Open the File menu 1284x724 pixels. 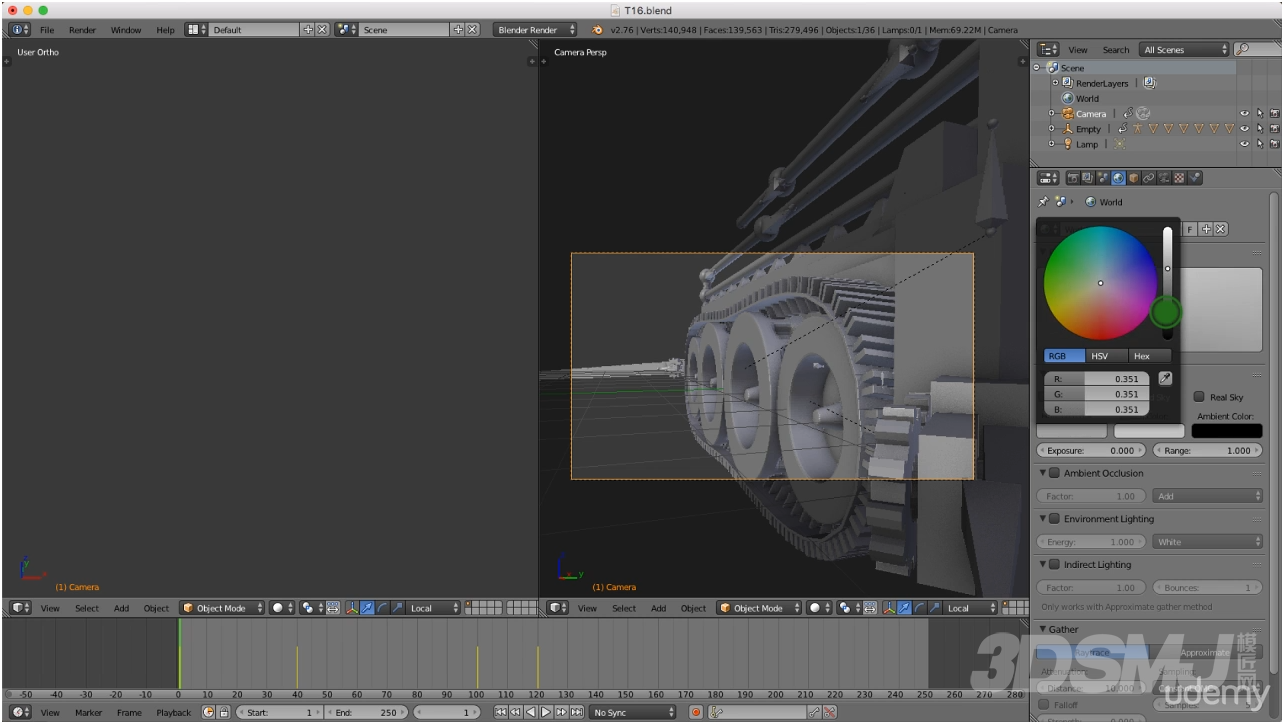coord(47,30)
